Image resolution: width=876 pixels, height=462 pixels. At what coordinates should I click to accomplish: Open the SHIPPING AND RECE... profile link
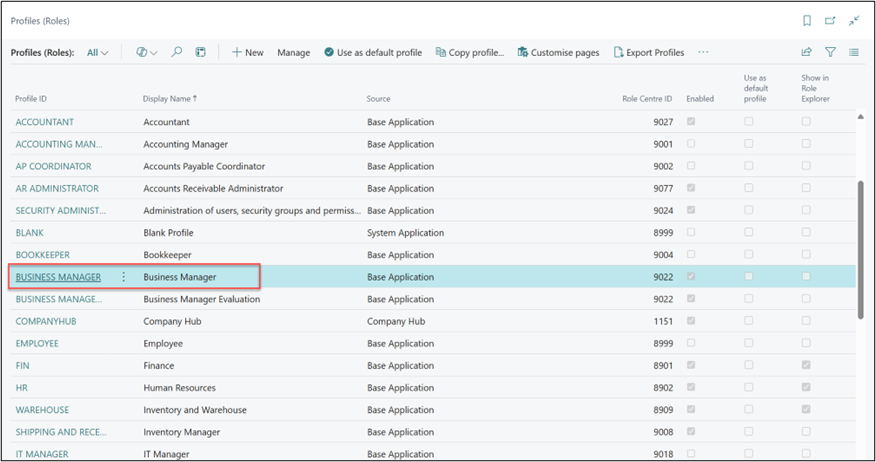point(60,432)
